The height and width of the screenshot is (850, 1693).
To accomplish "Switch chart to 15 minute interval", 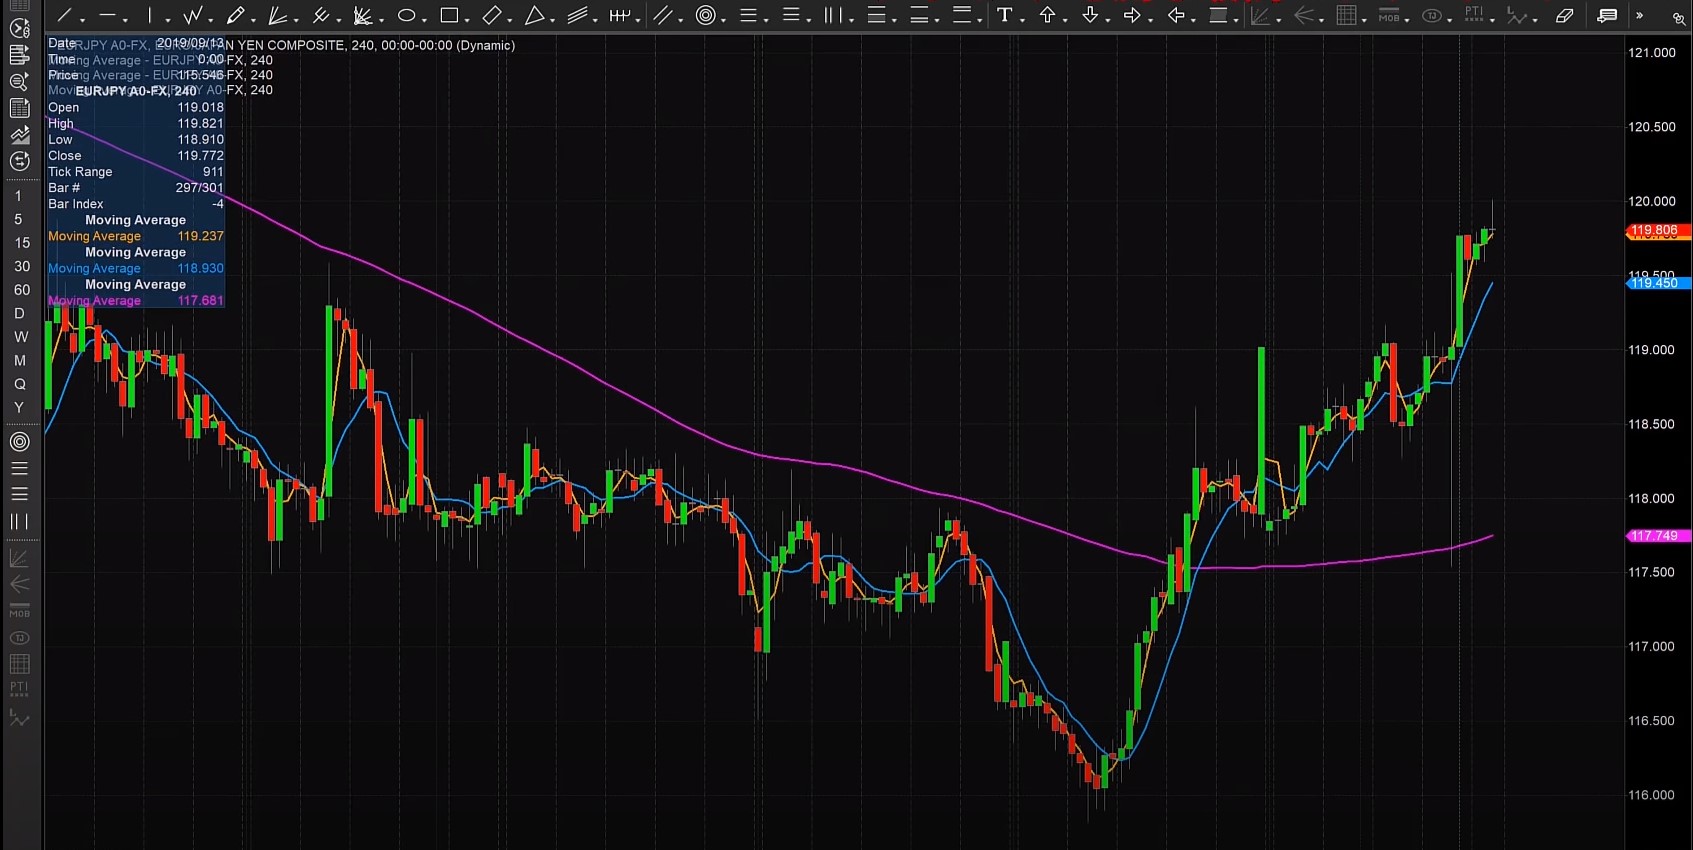I will click(22, 243).
